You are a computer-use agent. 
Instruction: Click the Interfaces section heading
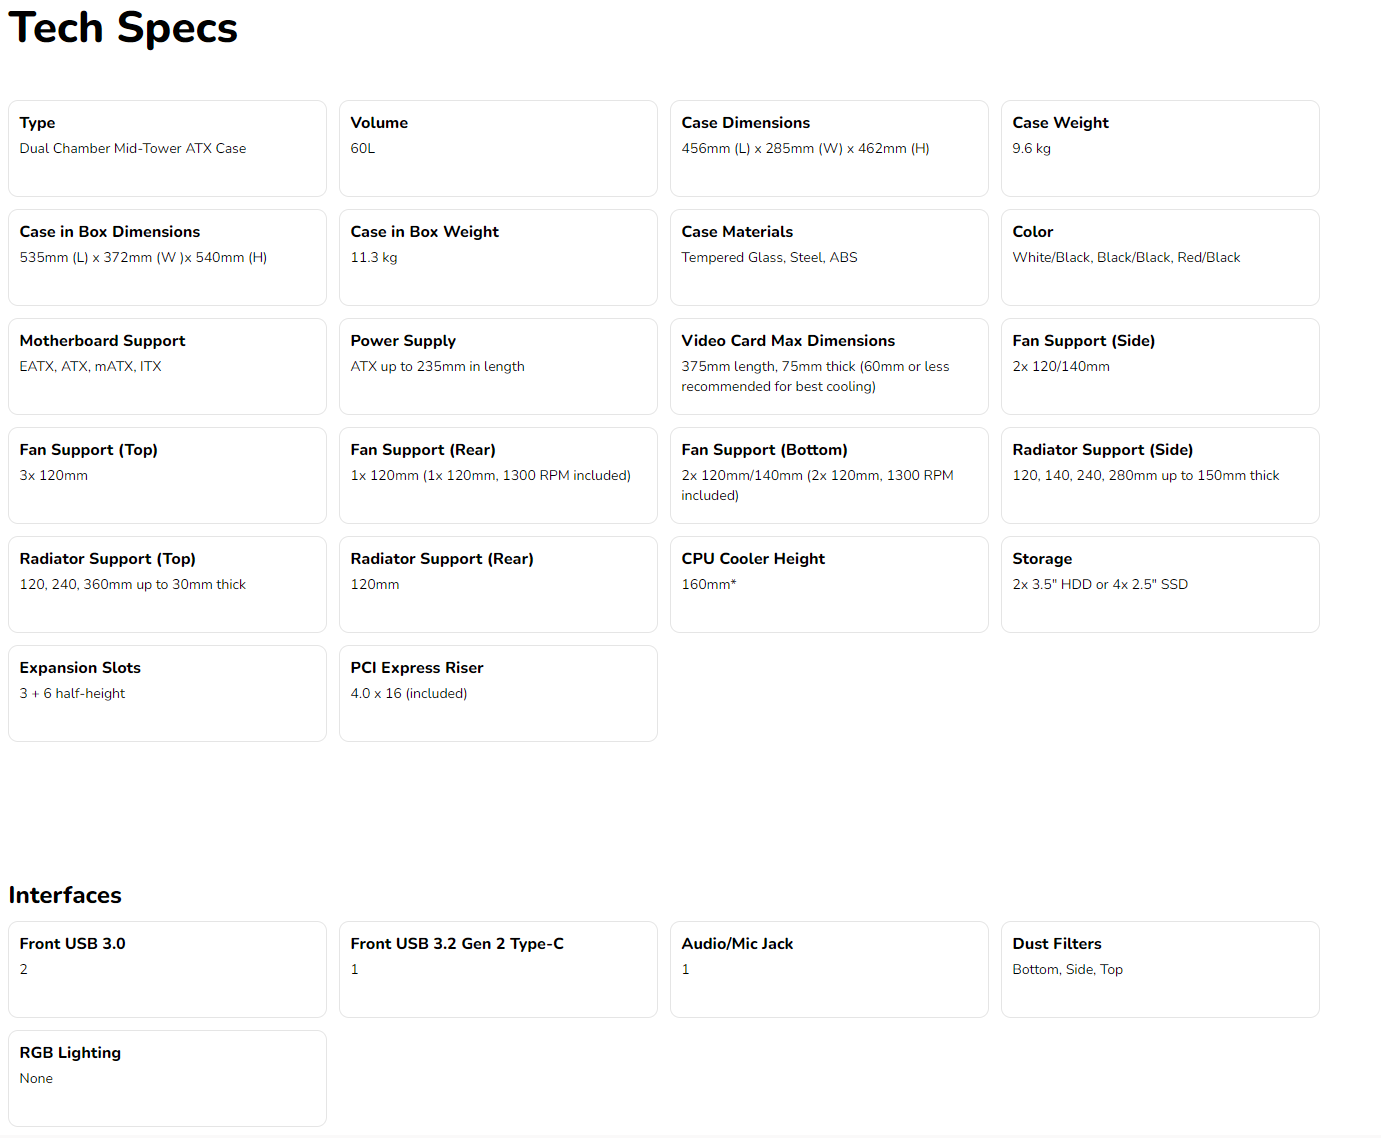[x=65, y=895]
